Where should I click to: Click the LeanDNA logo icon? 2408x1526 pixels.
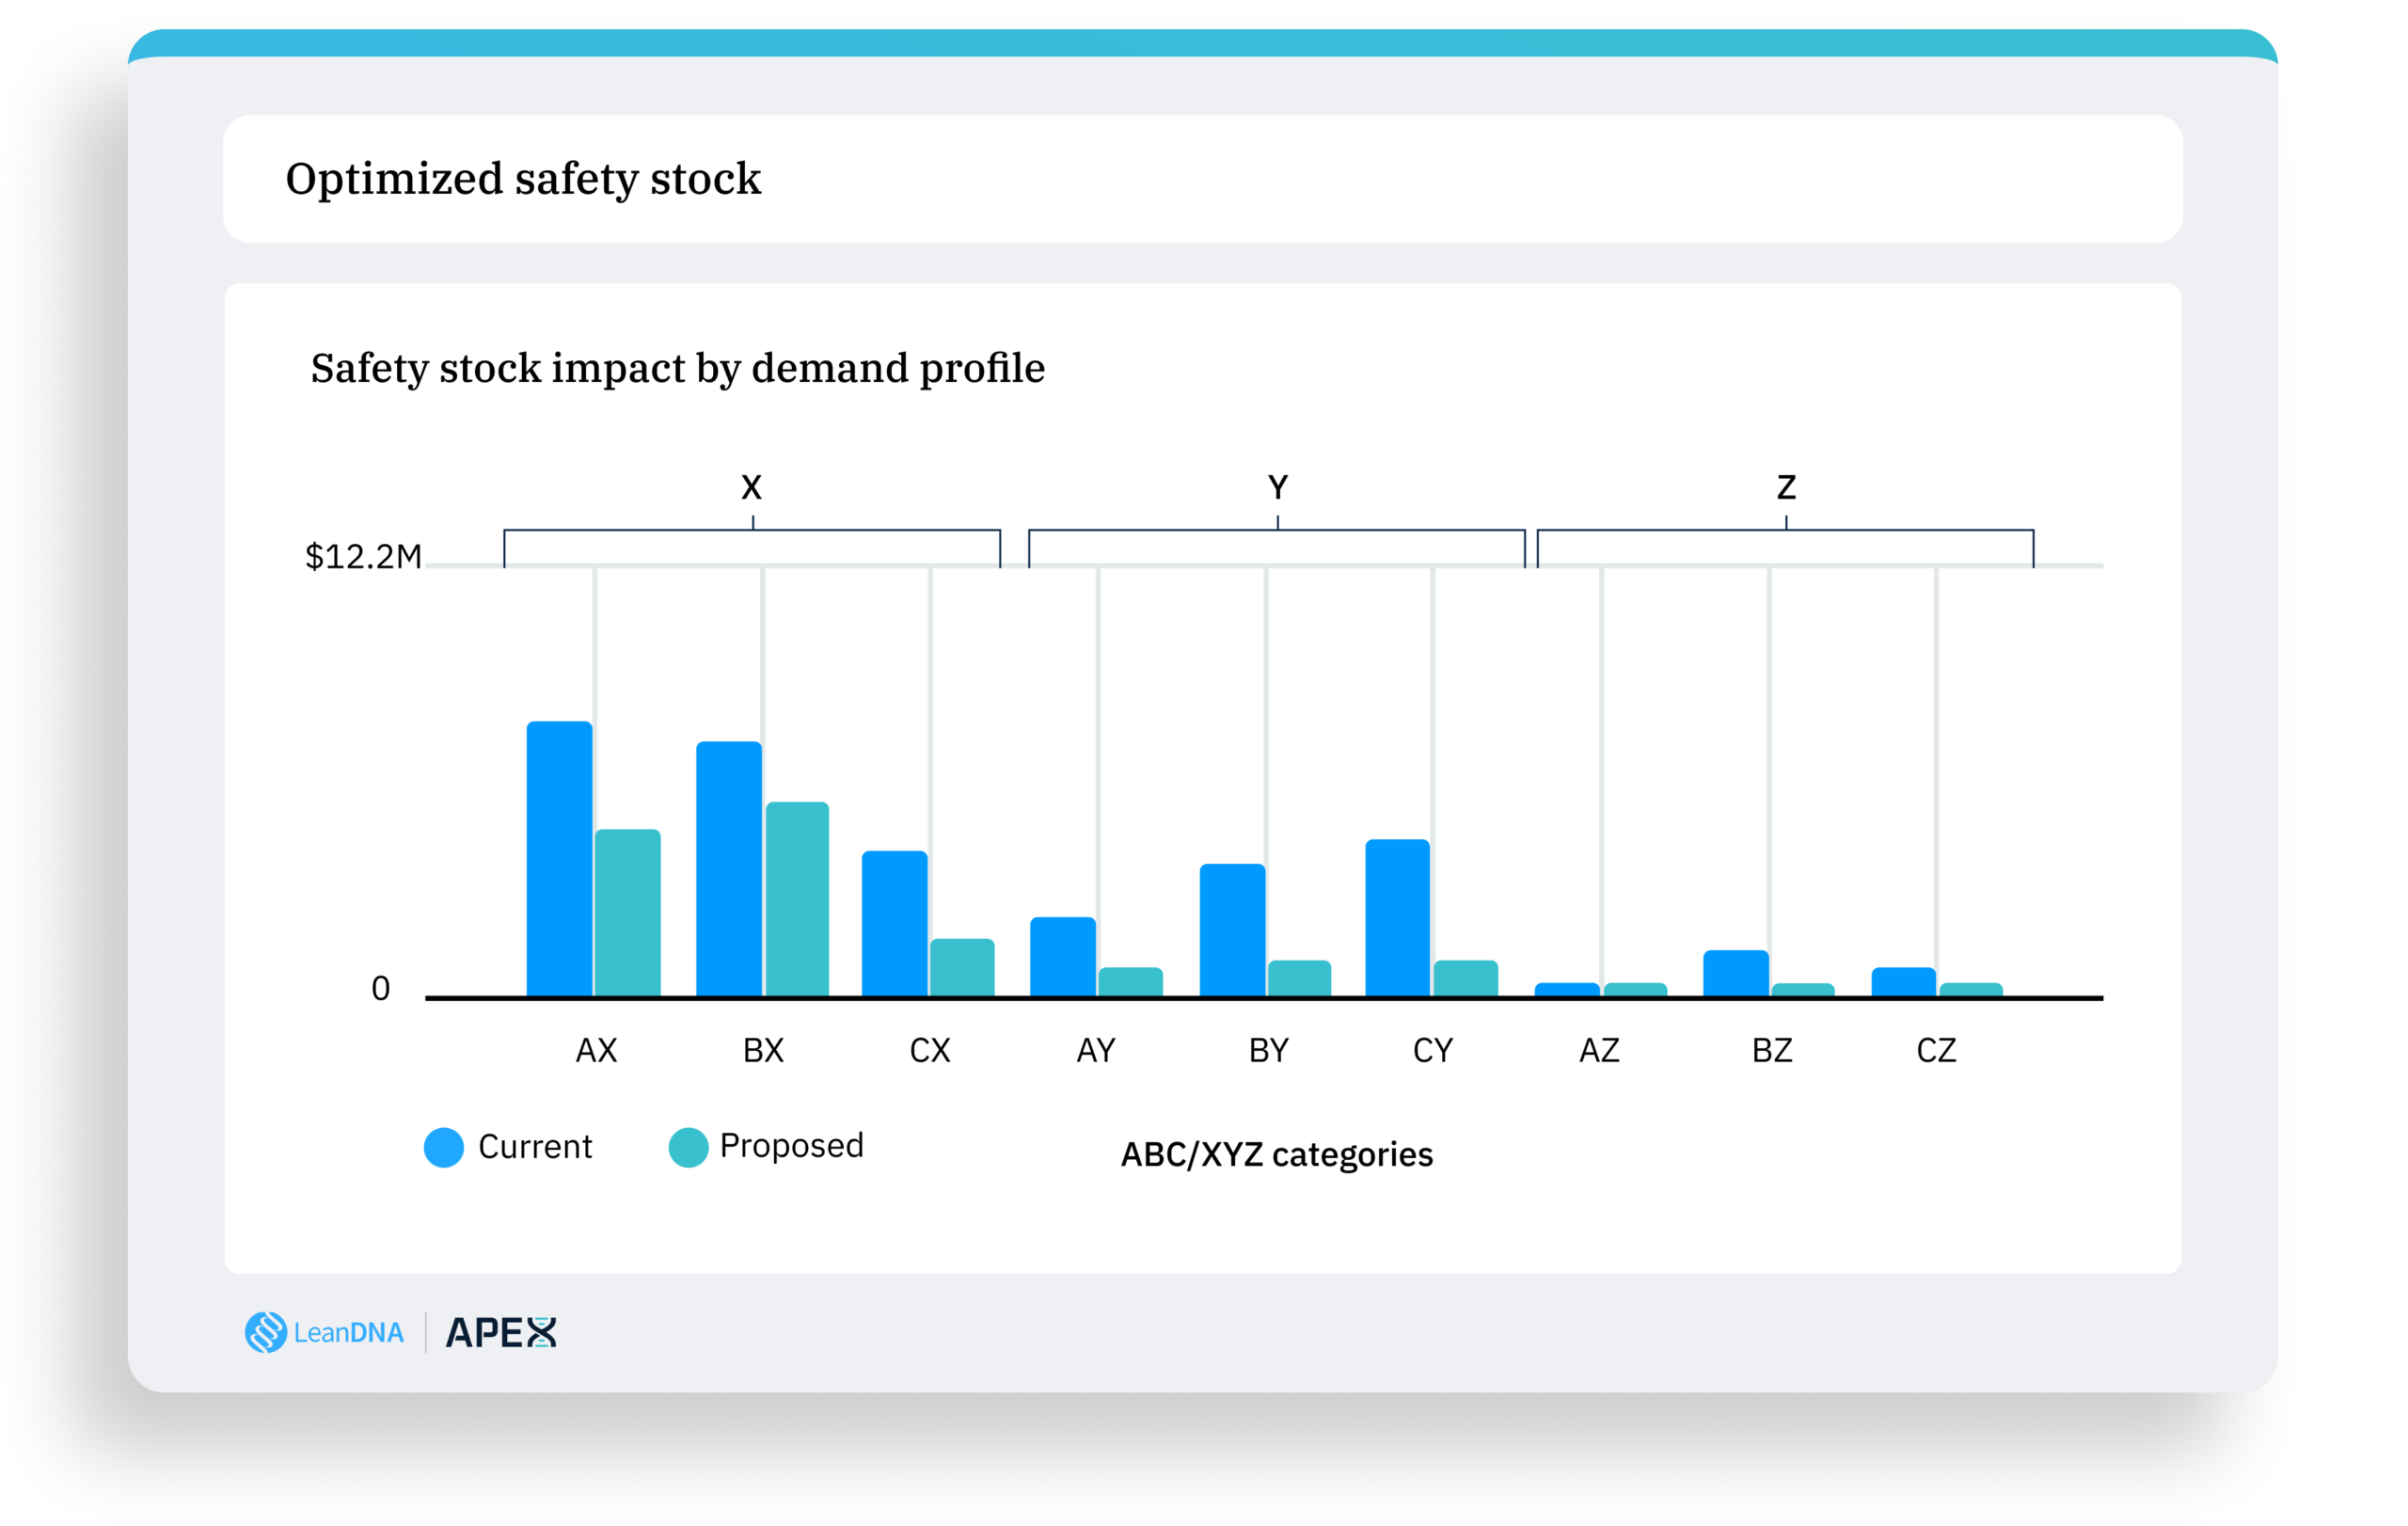click(x=266, y=1332)
